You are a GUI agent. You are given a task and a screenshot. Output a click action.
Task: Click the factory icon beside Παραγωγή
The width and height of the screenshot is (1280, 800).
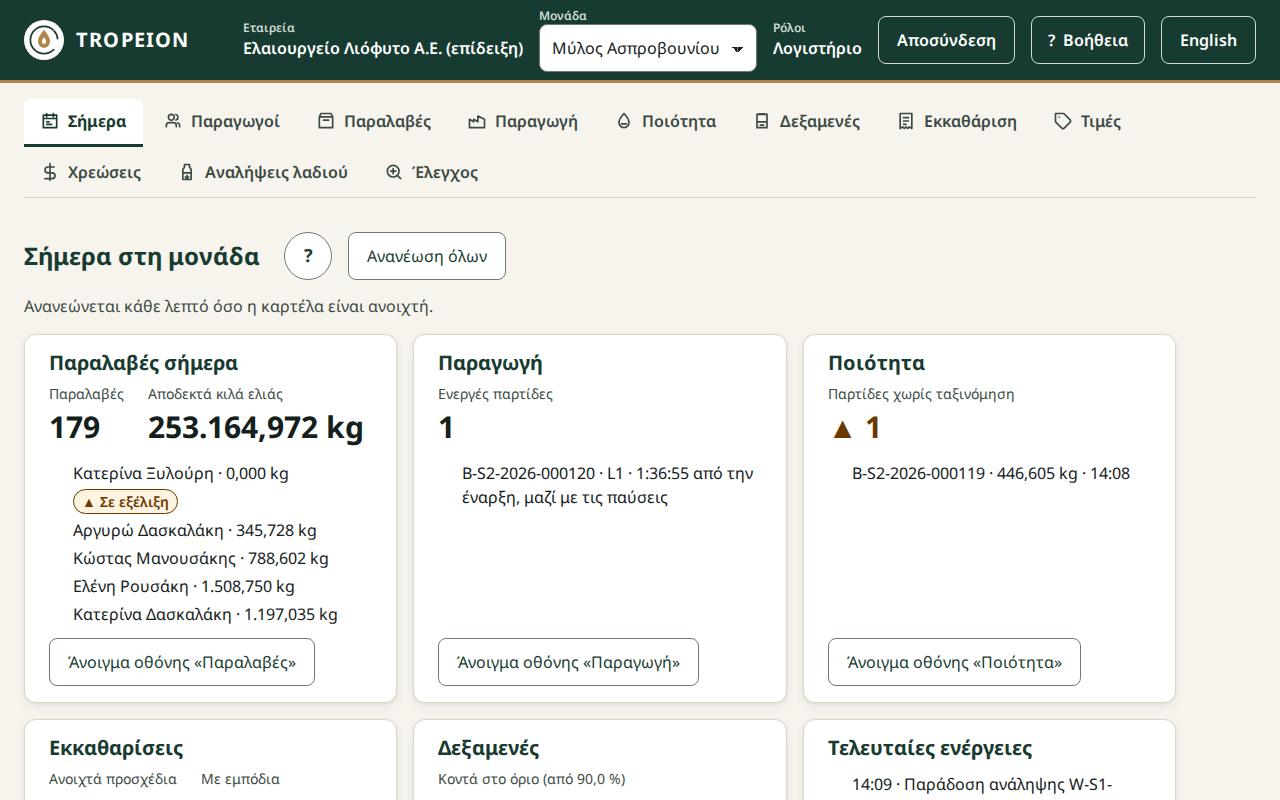click(477, 121)
